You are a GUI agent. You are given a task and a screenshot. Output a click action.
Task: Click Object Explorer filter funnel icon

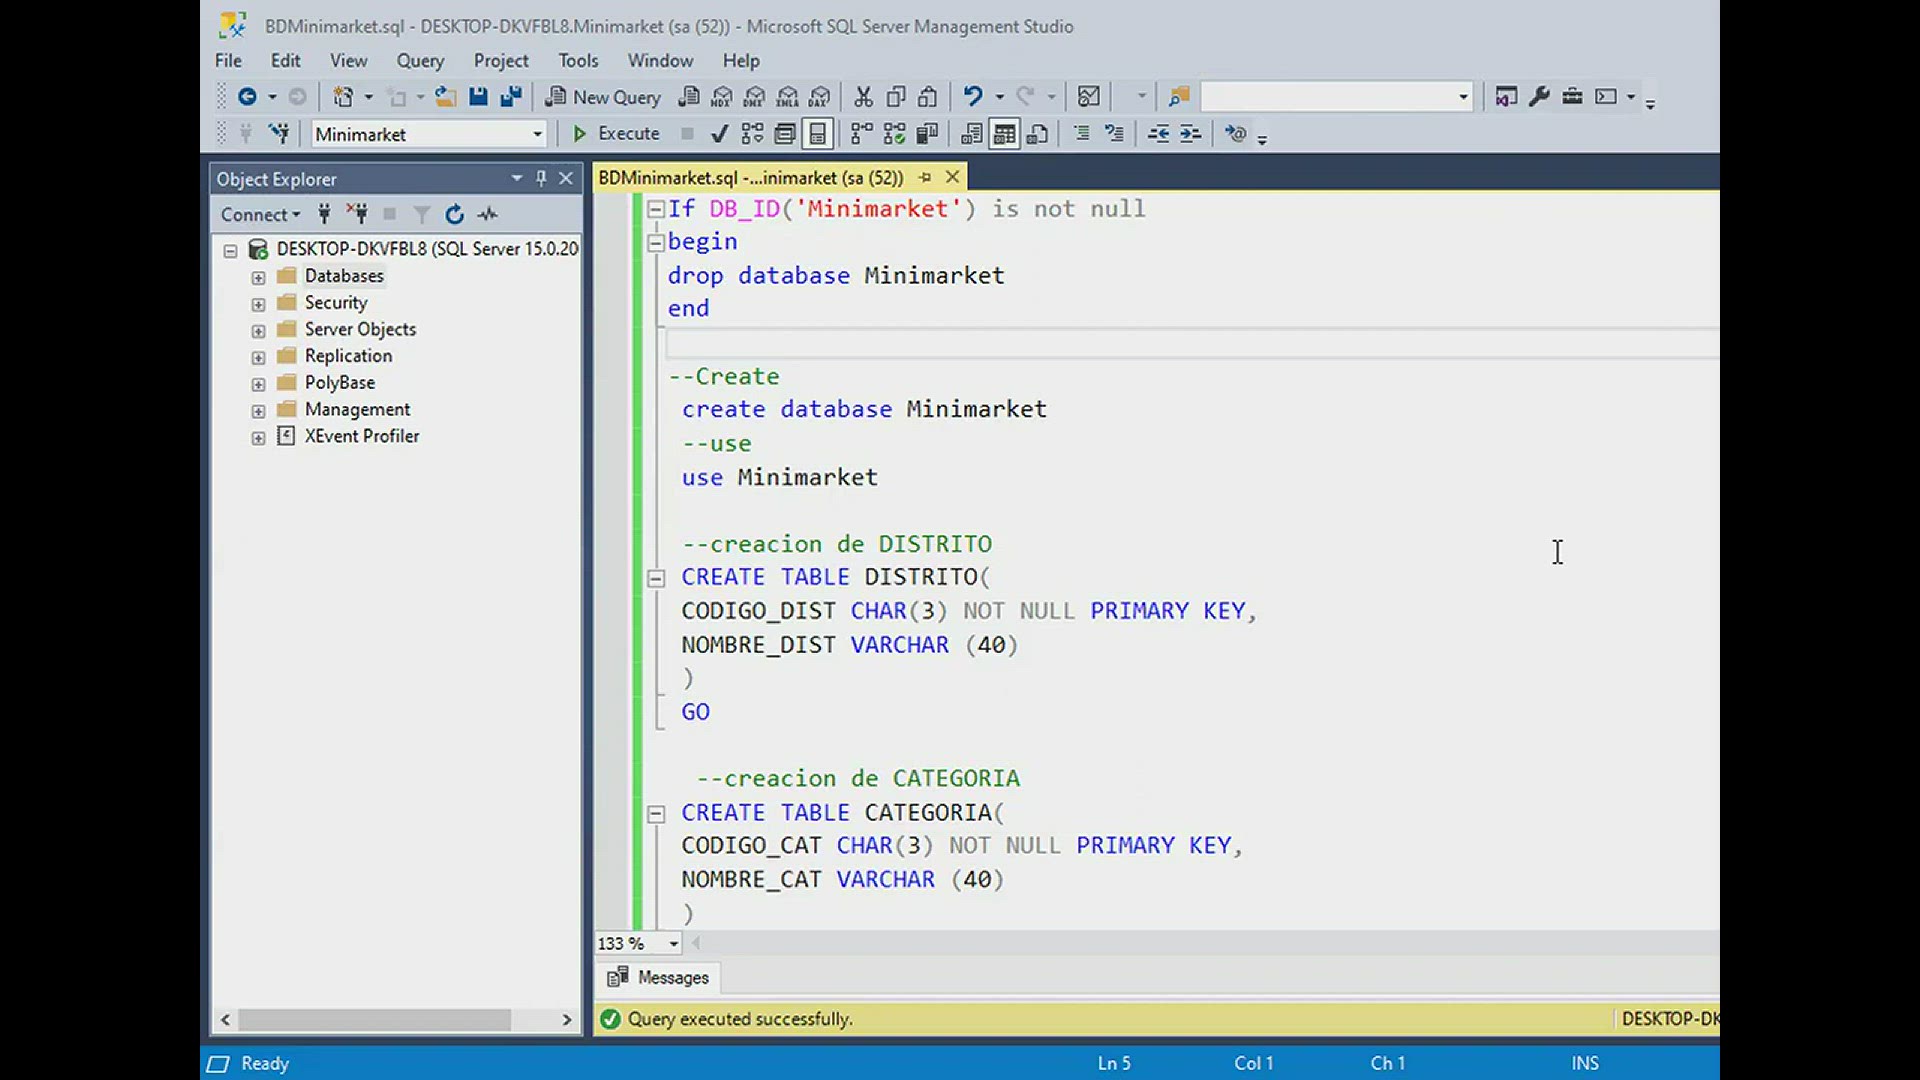pos(422,214)
